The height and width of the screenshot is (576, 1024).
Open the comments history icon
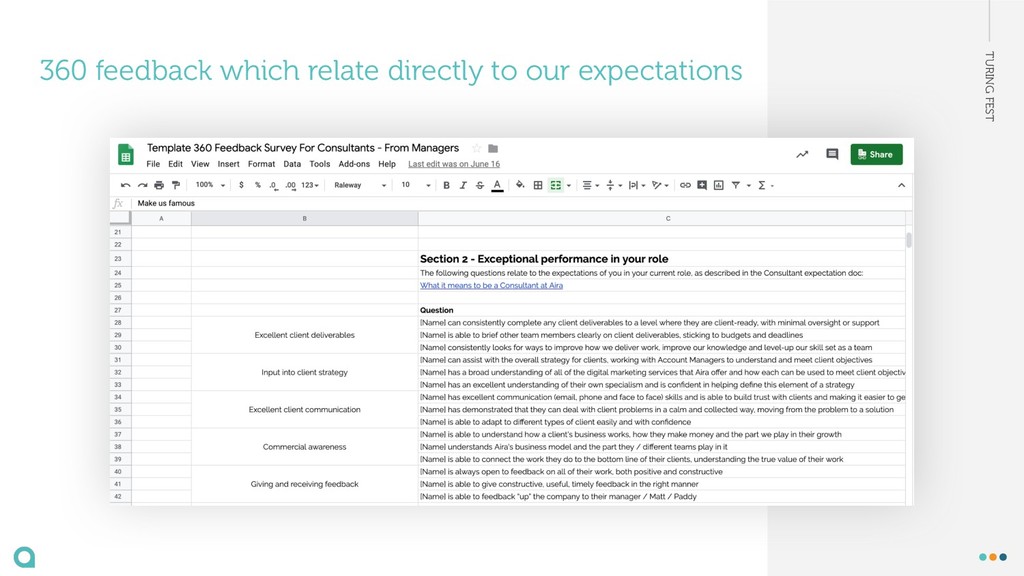(x=832, y=154)
